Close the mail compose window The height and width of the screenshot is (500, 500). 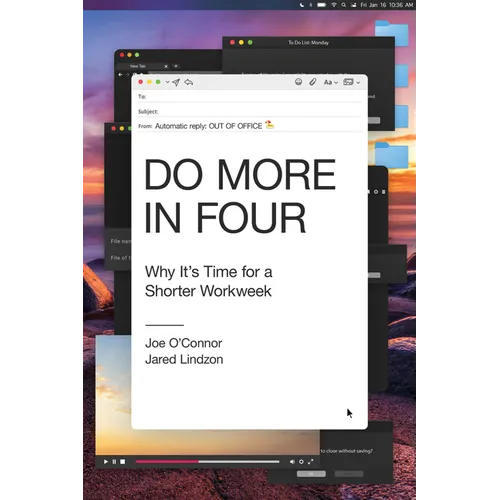tap(141, 82)
